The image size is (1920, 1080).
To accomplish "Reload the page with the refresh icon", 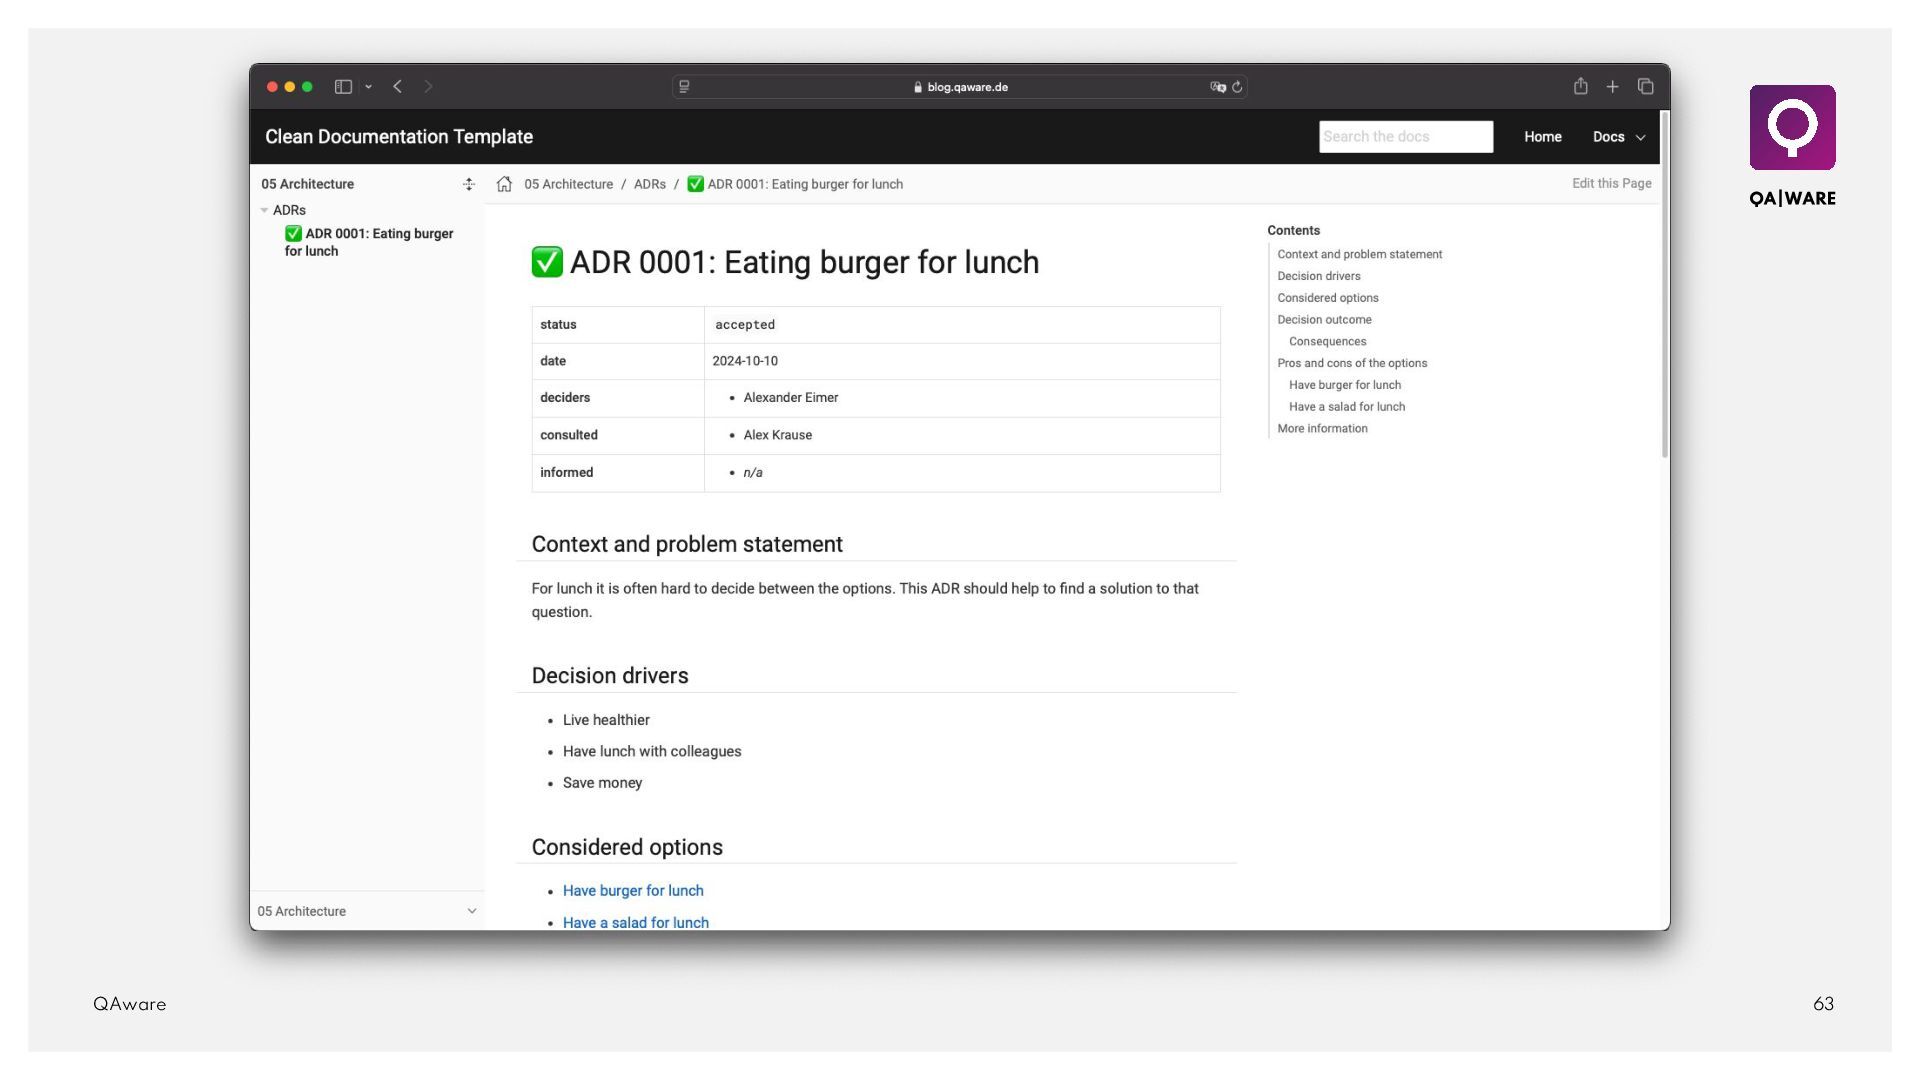I will (1238, 87).
